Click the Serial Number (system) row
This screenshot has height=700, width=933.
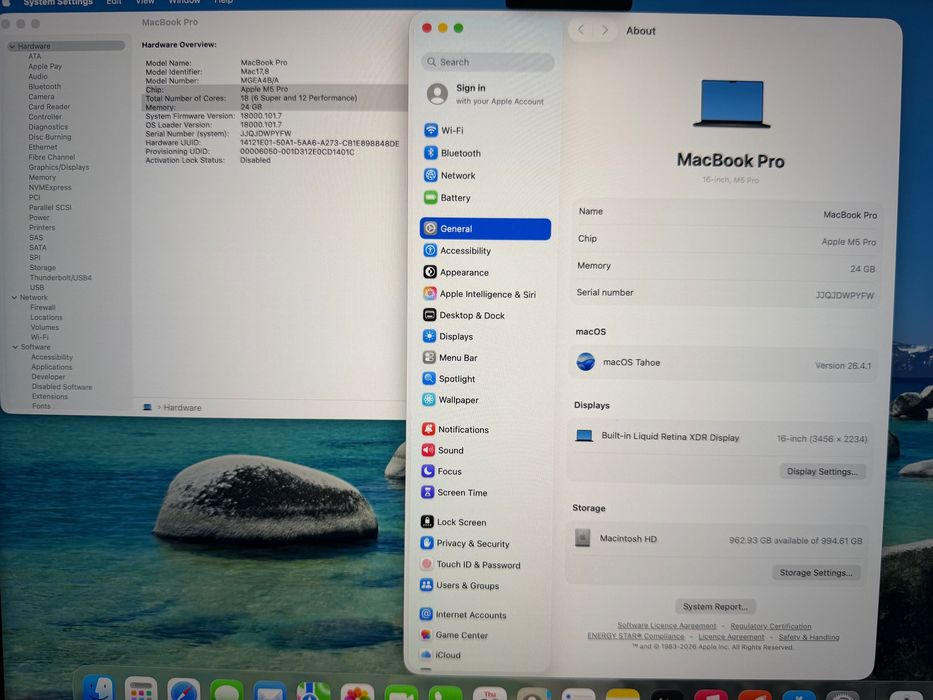(x=218, y=133)
